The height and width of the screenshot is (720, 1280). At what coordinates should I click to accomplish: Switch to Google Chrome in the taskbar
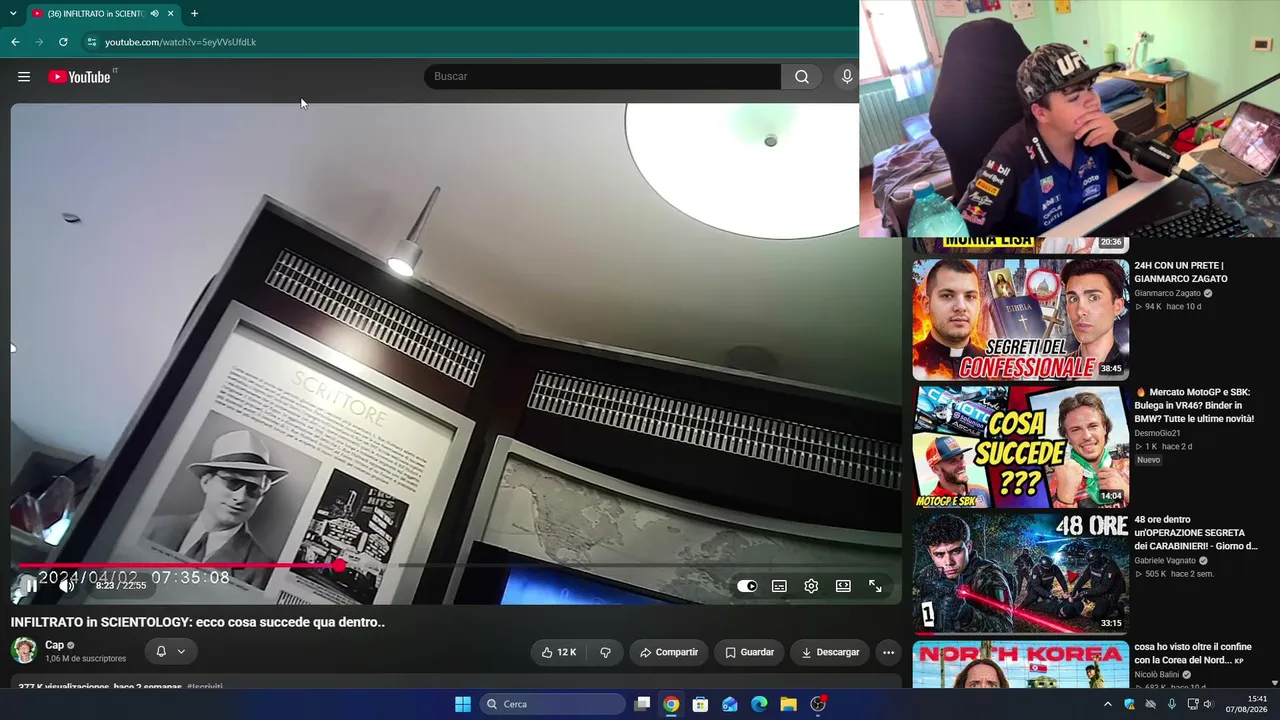(x=671, y=704)
